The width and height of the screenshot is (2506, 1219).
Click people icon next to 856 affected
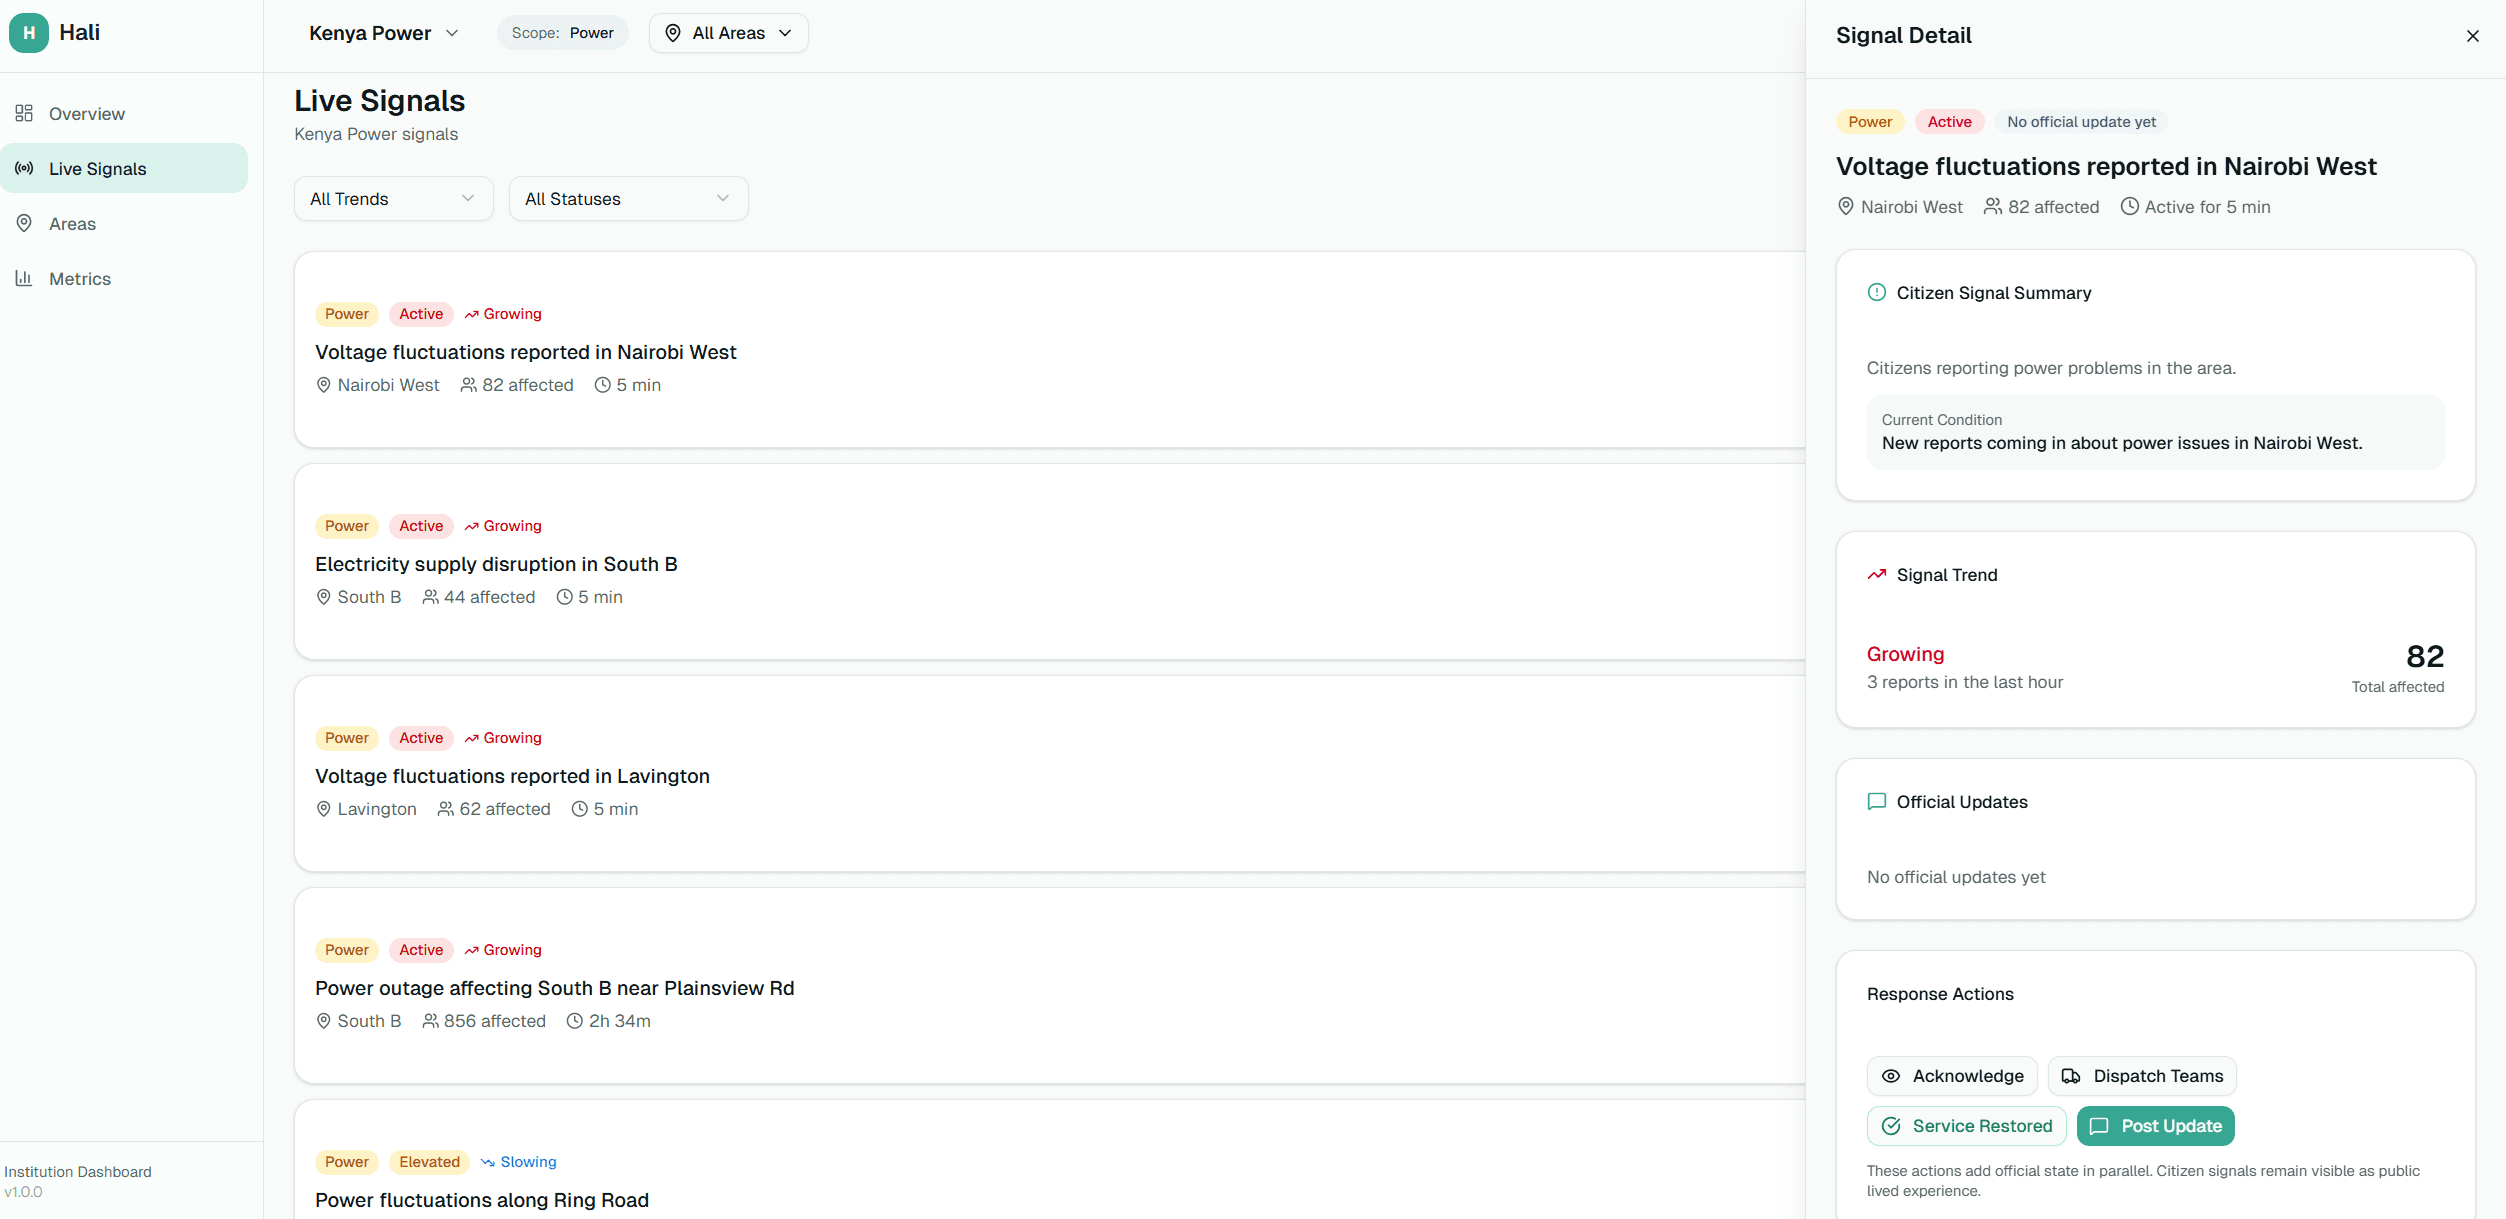pyautogui.click(x=430, y=1021)
